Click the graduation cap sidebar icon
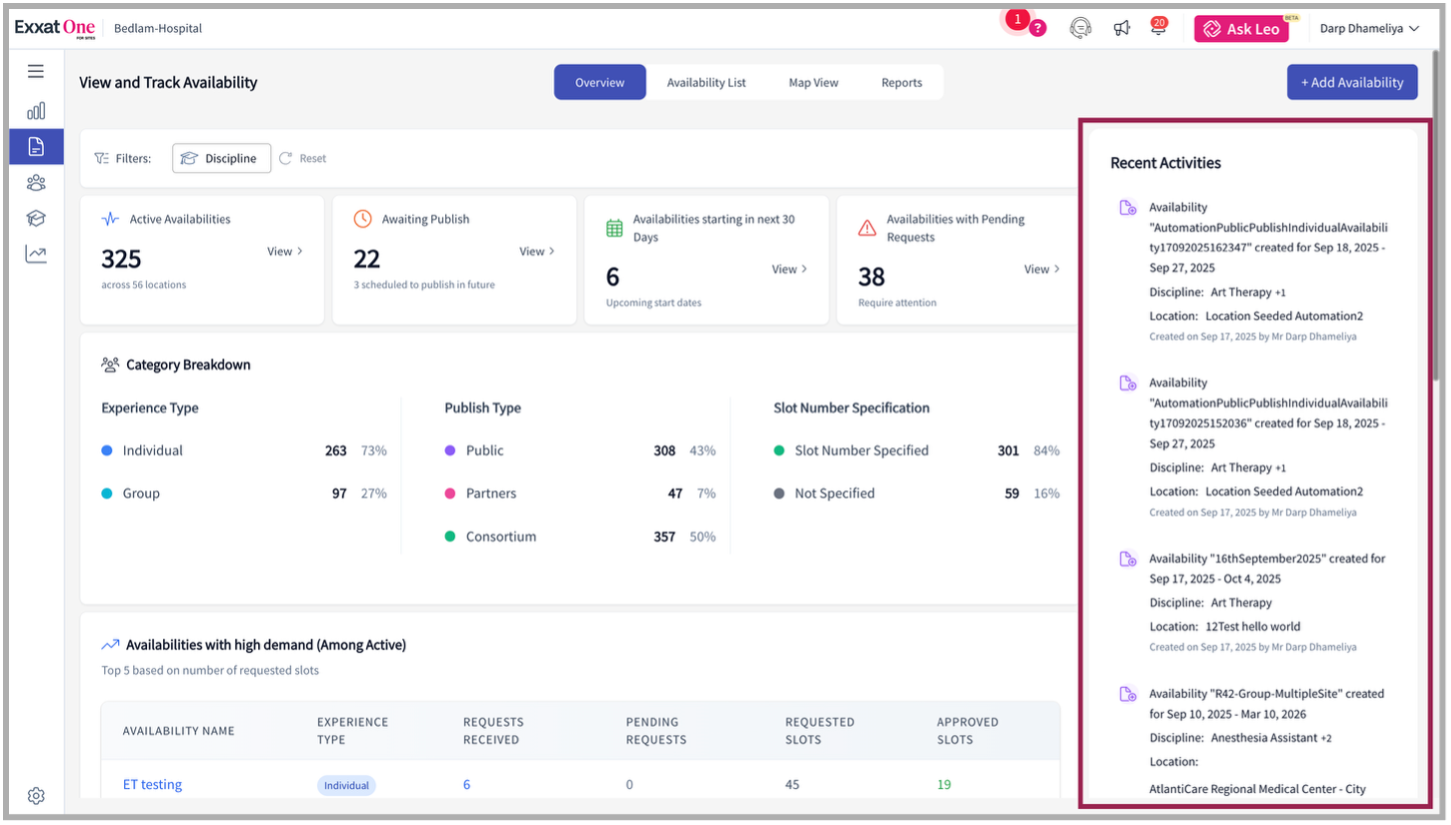This screenshot has width=1451, height=825. 36,218
